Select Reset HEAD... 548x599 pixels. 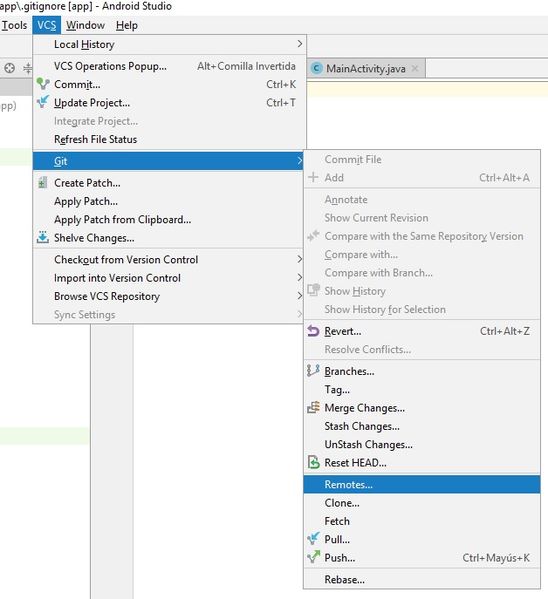tap(422, 463)
